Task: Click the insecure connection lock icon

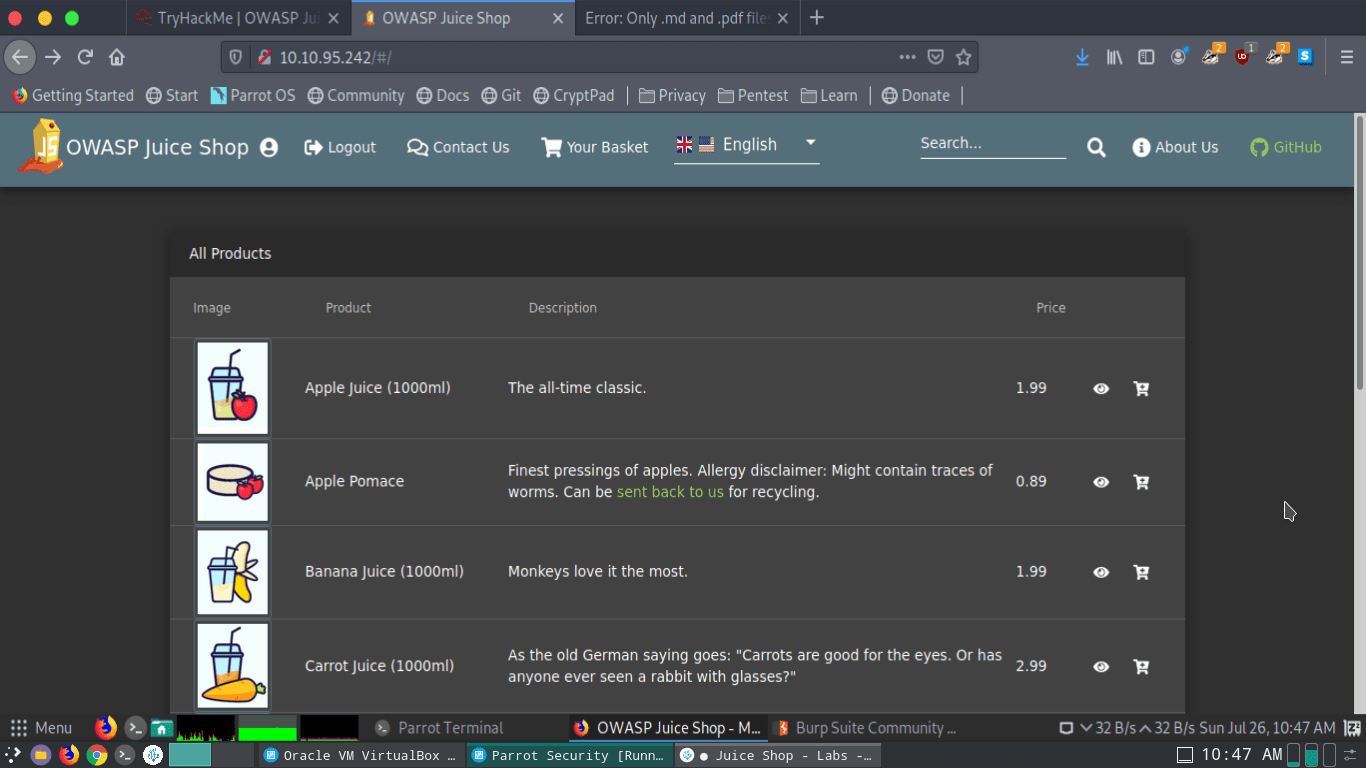Action: point(264,57)
